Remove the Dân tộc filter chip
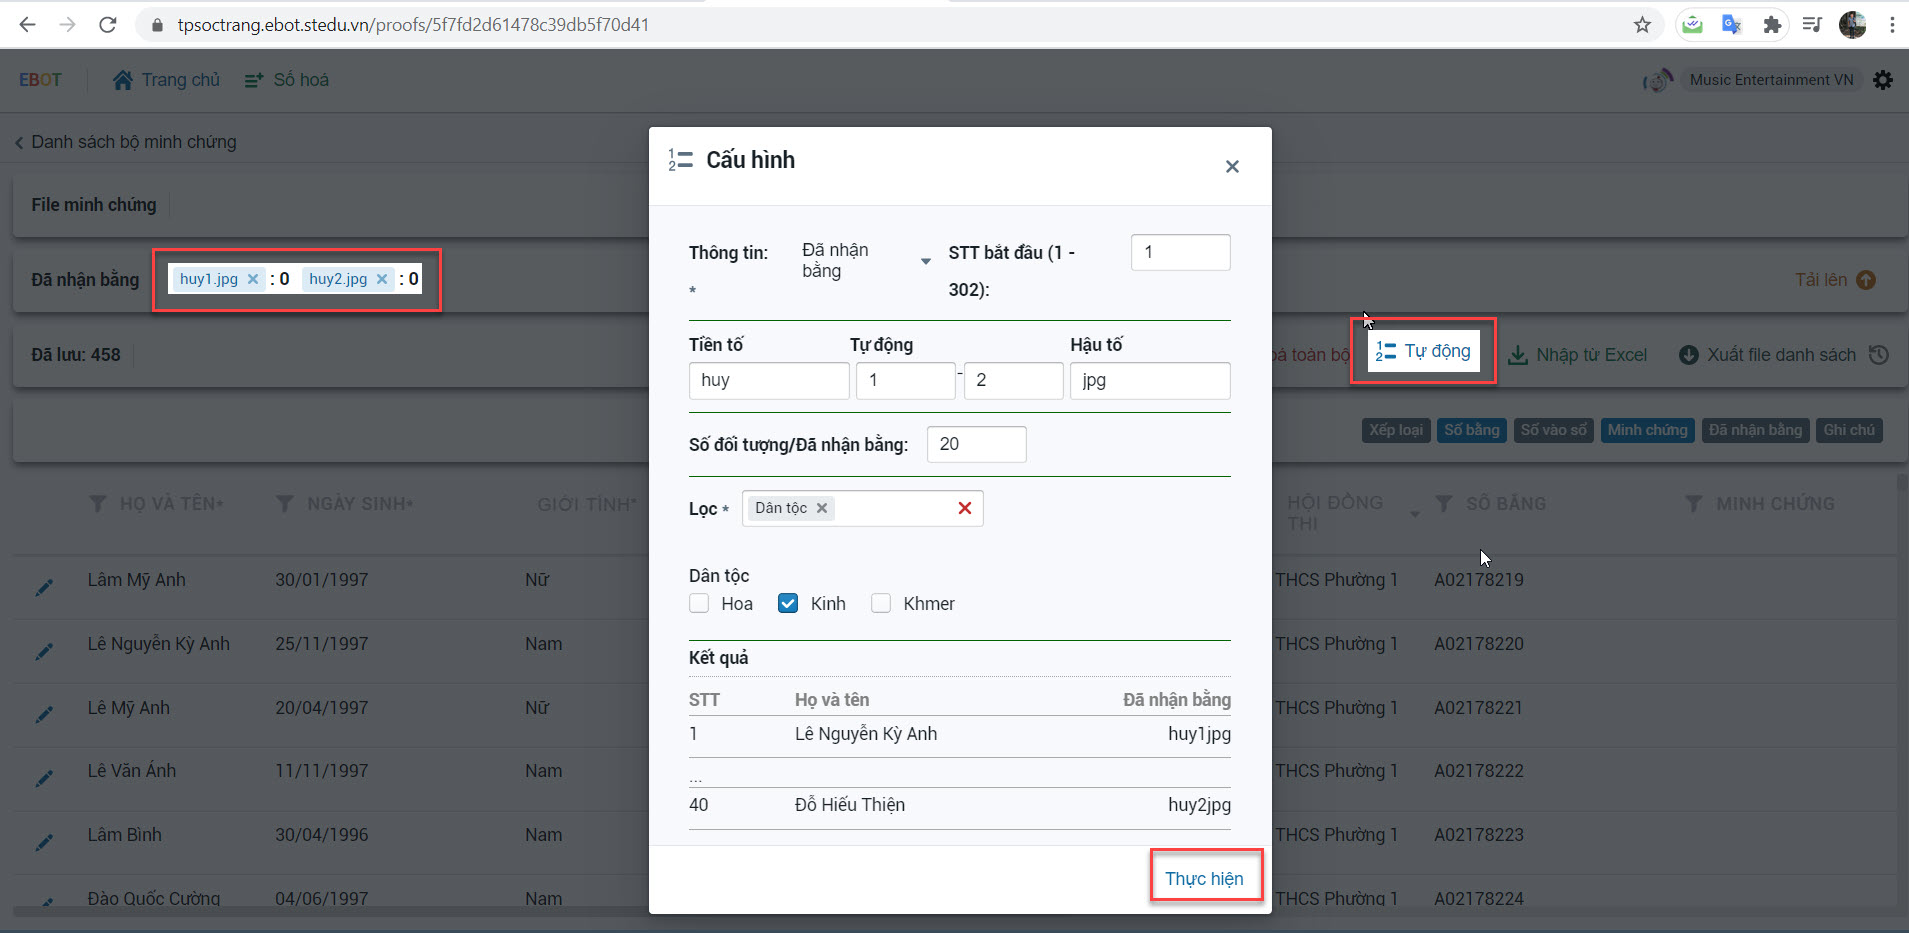Viewport: 1909px width, 933px height. pyautogui.click(x=822, y=508)
